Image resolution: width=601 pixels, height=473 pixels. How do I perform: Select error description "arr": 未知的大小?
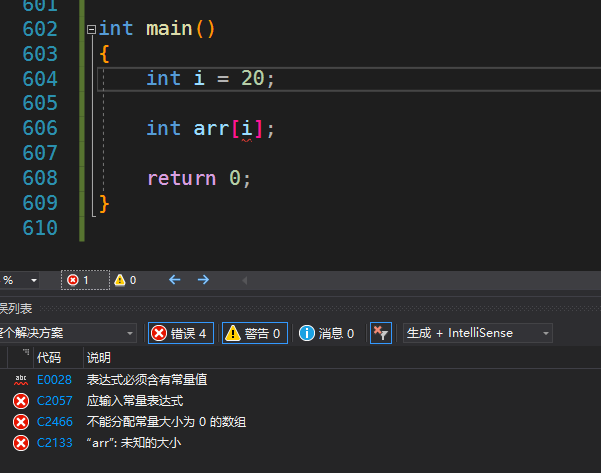(134, 443)
